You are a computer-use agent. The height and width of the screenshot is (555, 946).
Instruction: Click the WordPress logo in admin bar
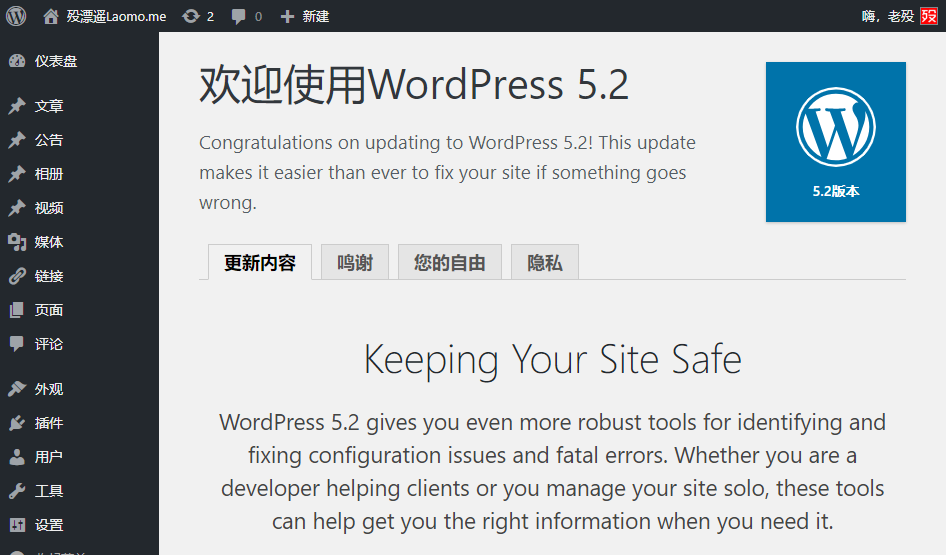pyautogui.click(x=16, y=16)
